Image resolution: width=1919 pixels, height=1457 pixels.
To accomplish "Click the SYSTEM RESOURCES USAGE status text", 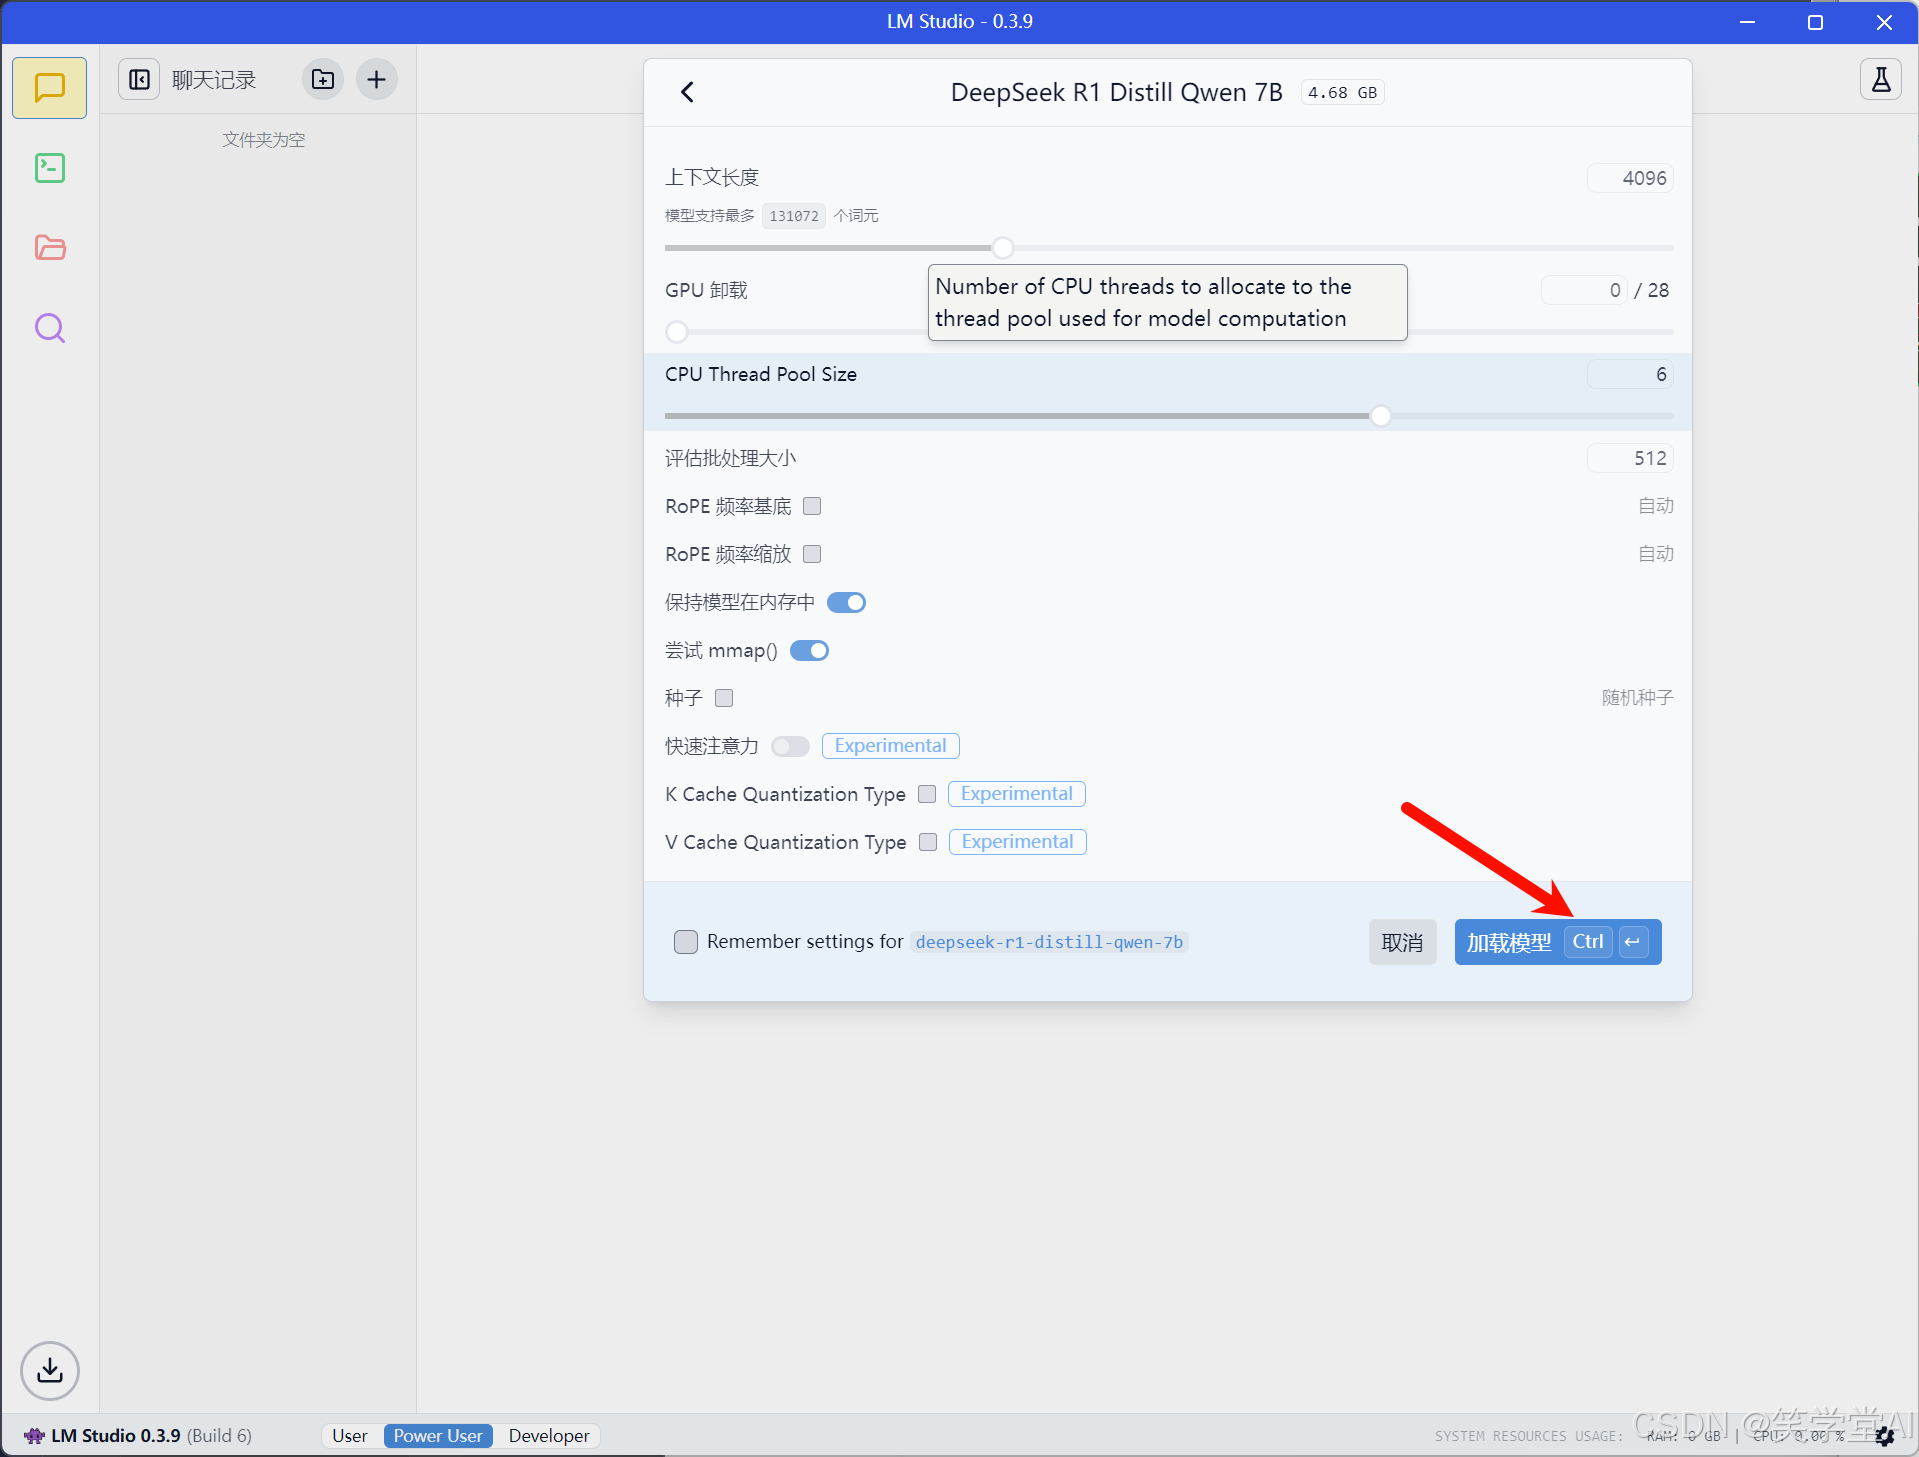I will (1528, 1436).
